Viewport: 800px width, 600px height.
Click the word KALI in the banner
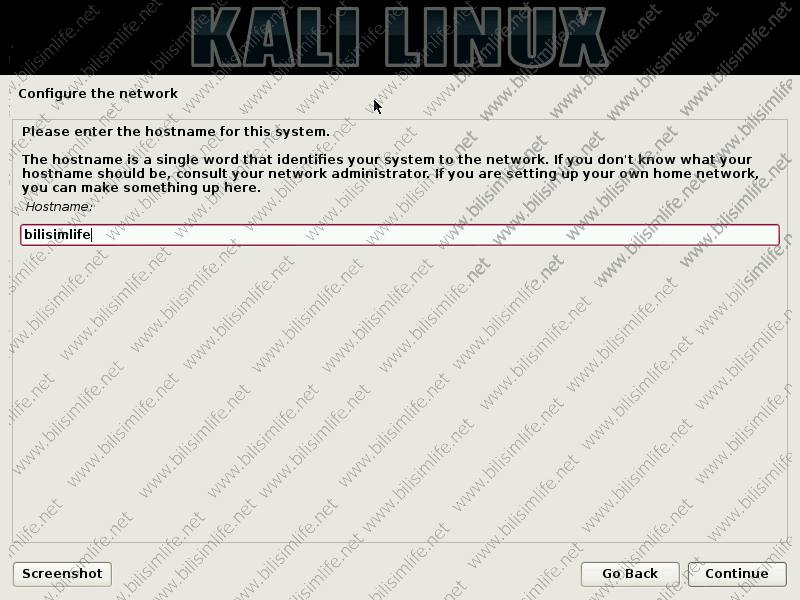coord(274,37)
